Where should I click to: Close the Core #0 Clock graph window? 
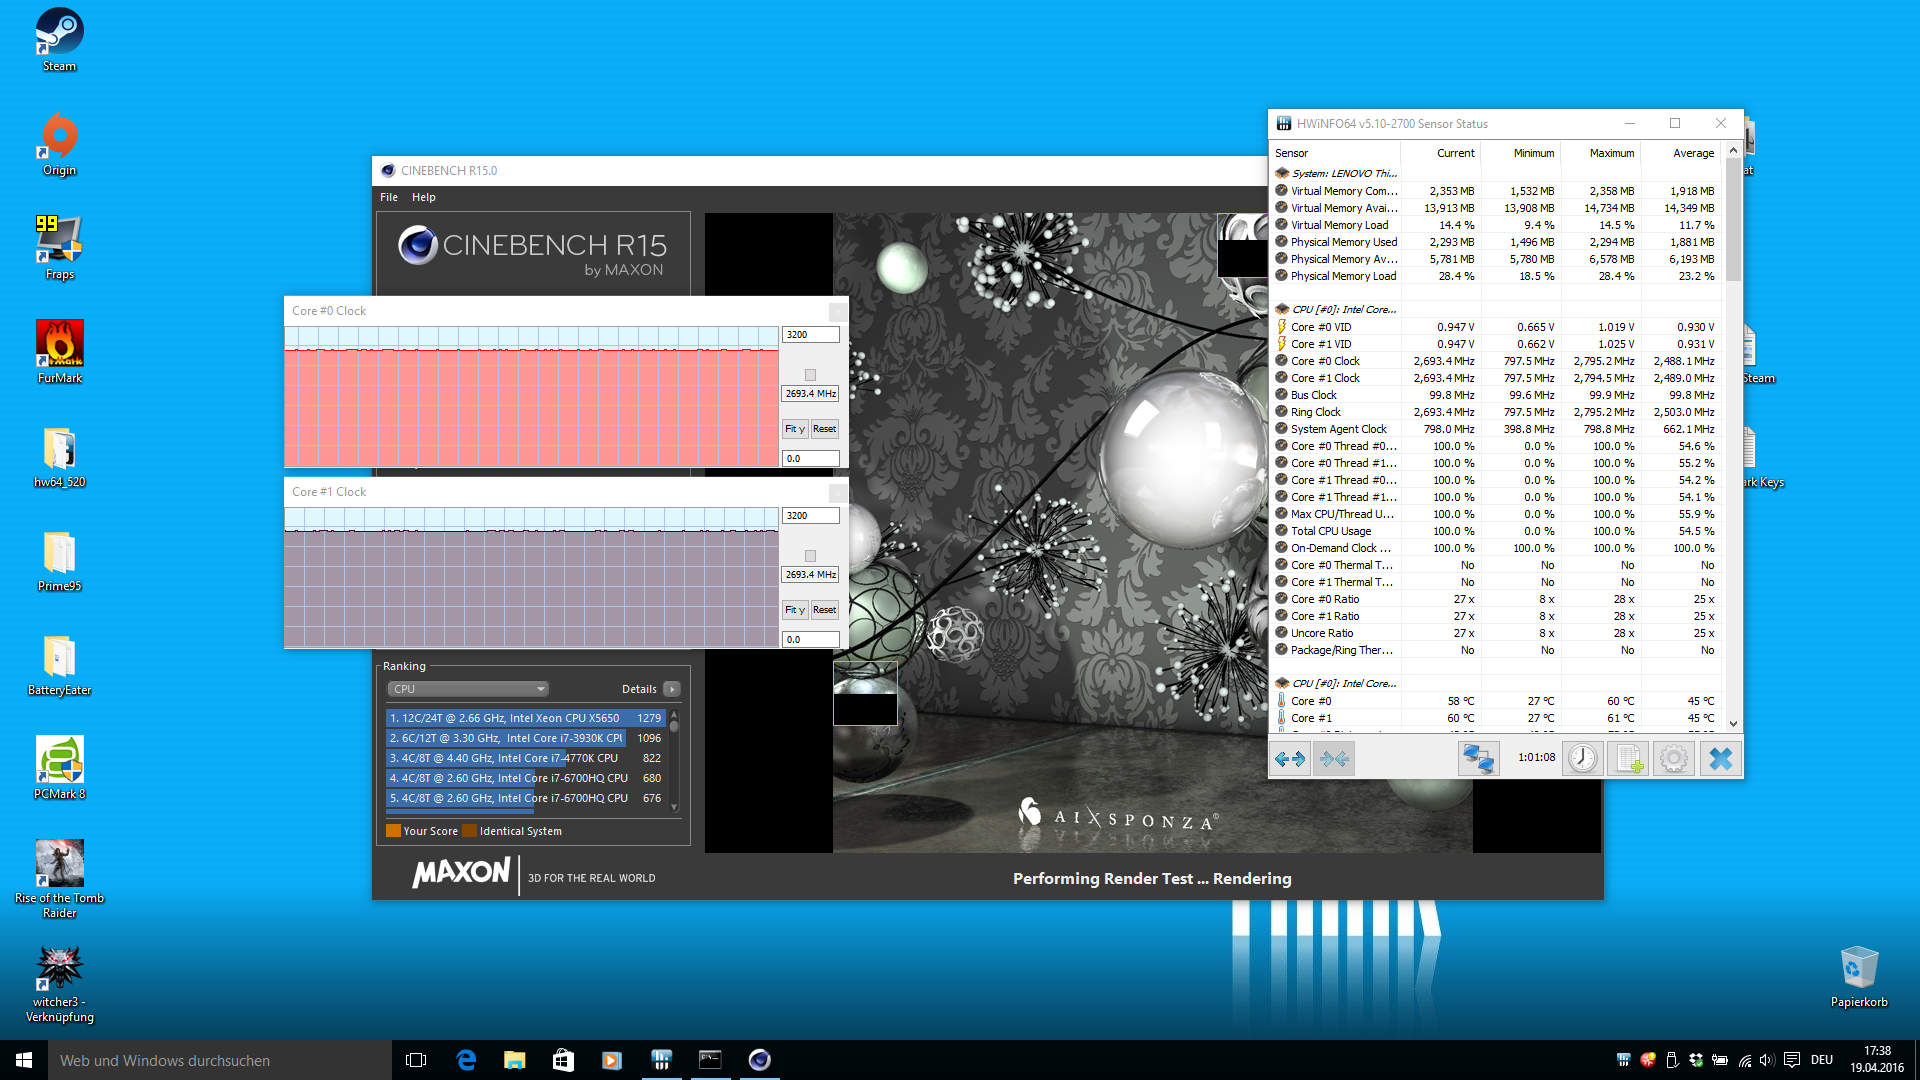837,311
